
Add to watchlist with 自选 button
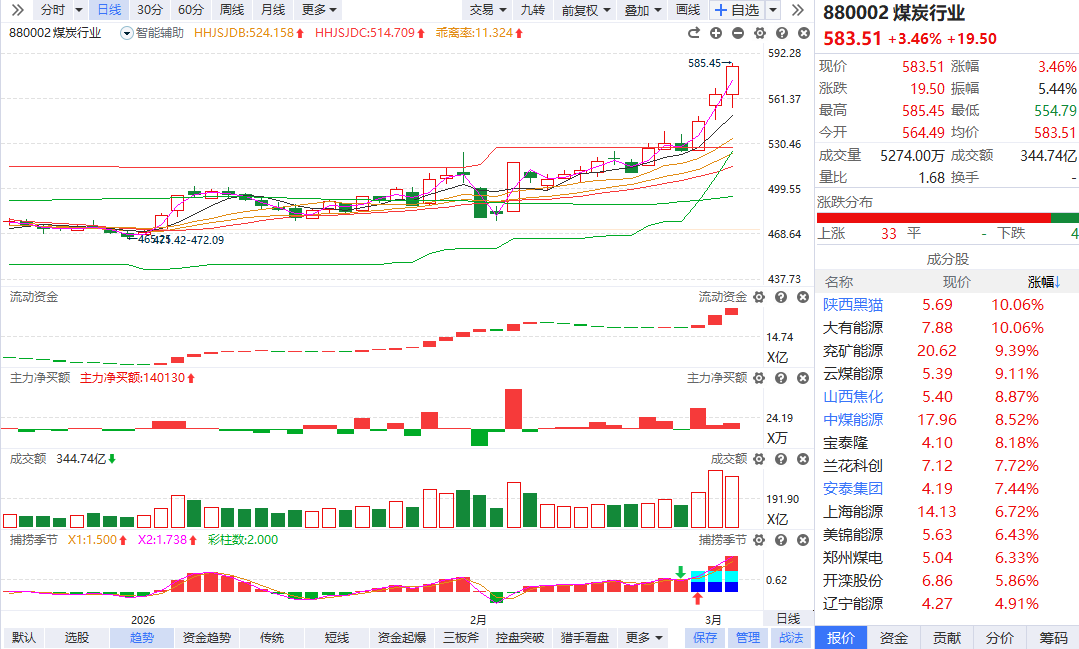click(737, 10)
